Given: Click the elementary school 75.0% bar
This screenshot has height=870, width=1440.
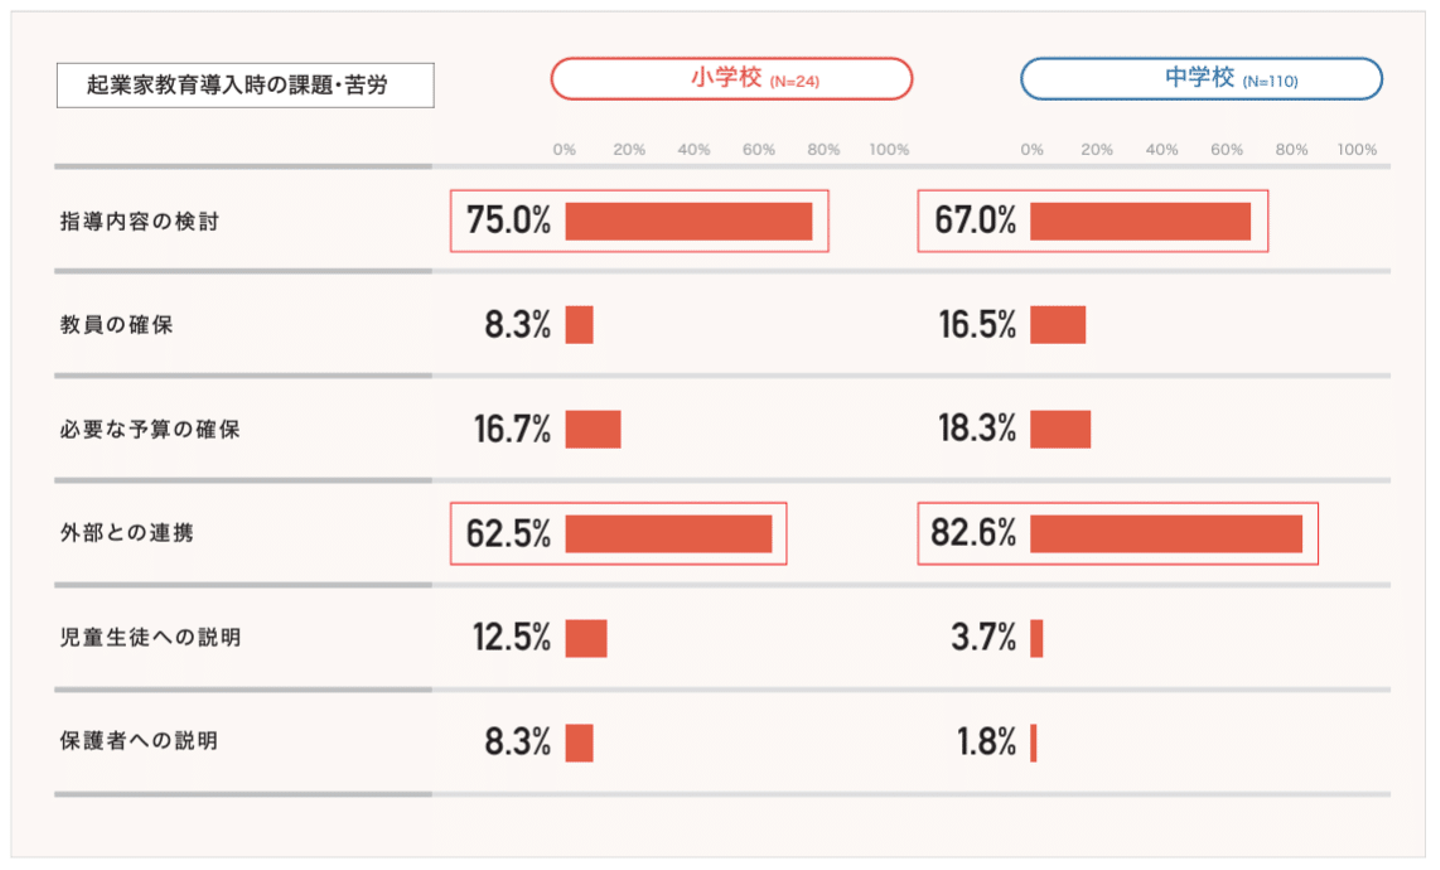Looking at the screenshot, I should click(x=688, y=221).
